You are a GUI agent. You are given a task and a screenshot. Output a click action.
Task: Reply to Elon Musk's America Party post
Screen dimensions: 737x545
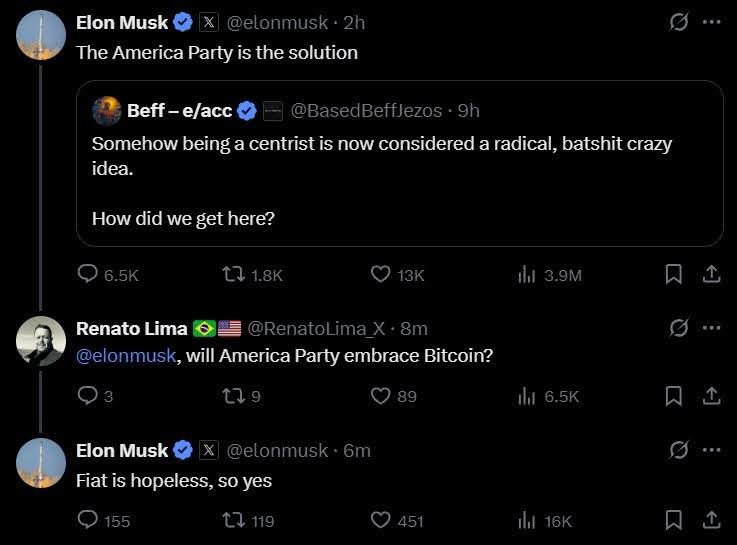[x=88, y=274]
